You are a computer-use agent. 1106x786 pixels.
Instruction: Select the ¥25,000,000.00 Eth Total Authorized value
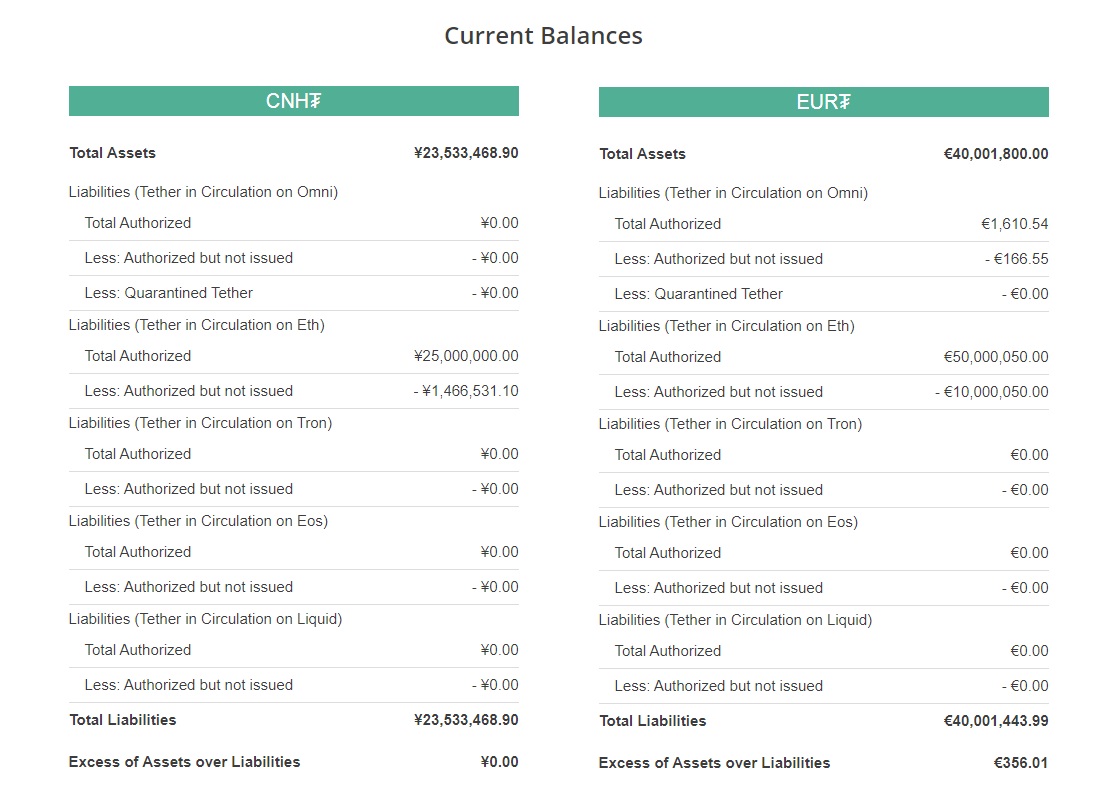[466, 356]
